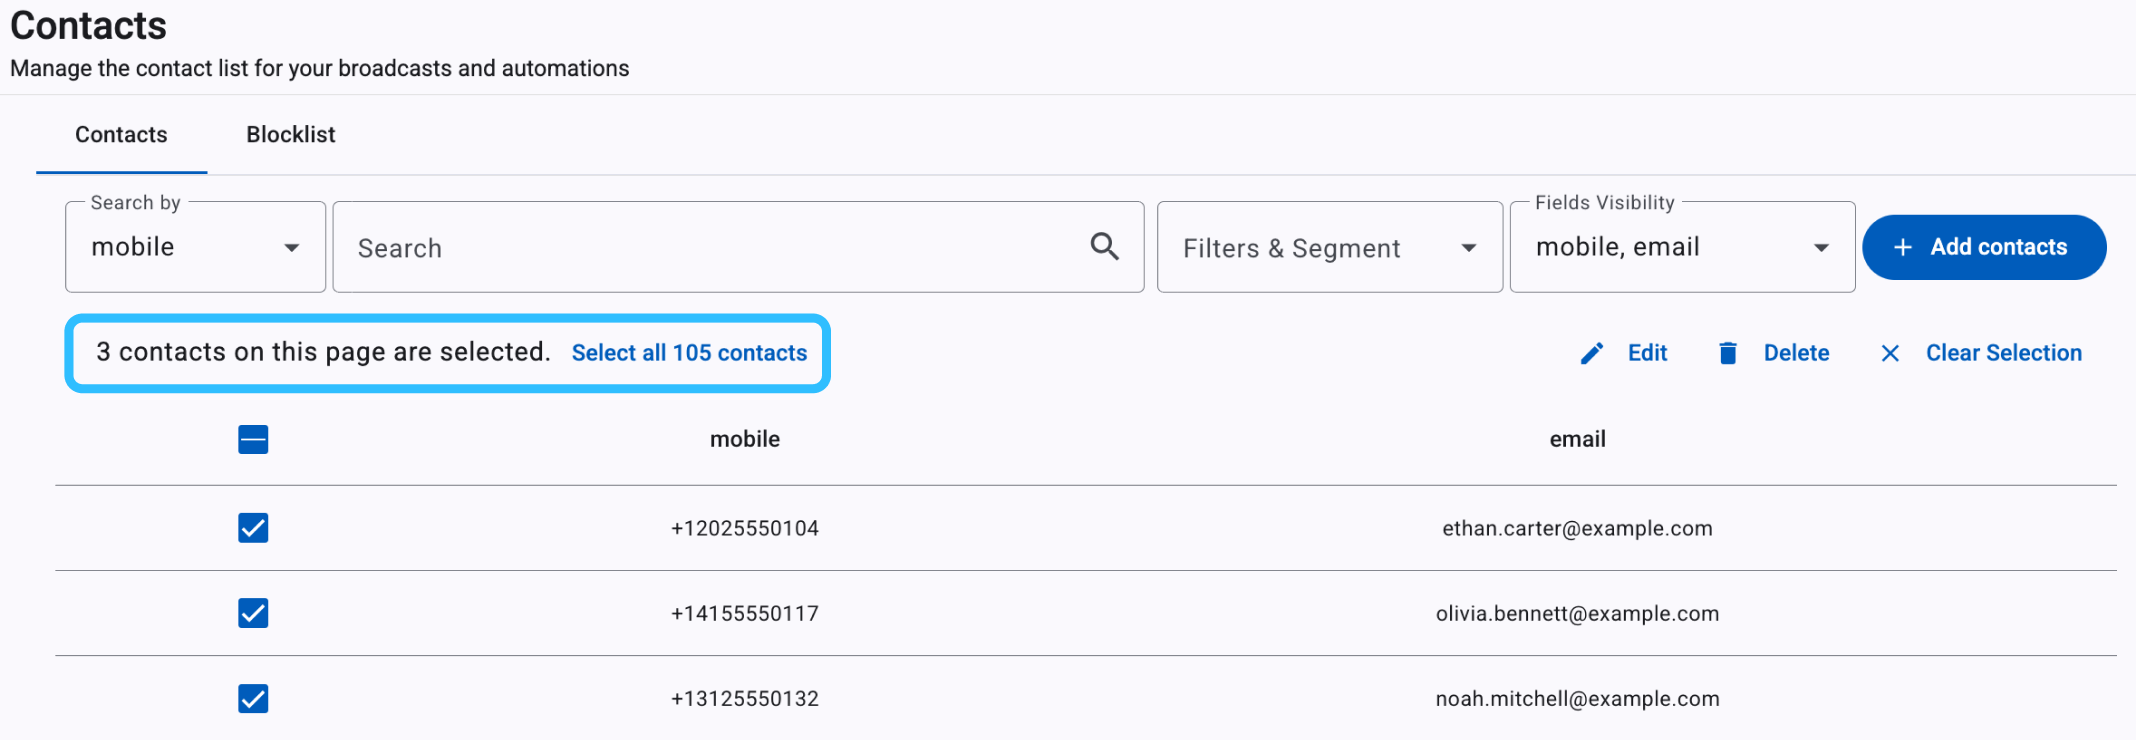The height and width of the screenshot is (740, 2136).
Task: Click the mobile column header
Action: tap(745, 439)
